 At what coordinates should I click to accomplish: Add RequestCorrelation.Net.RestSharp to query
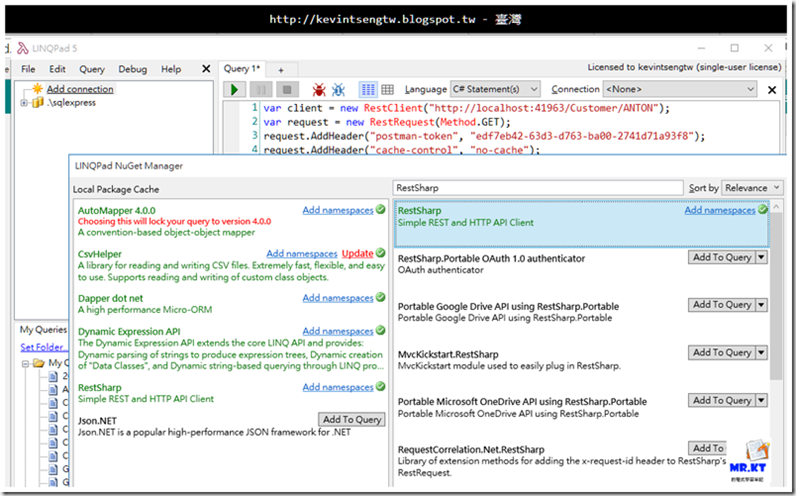708,448
